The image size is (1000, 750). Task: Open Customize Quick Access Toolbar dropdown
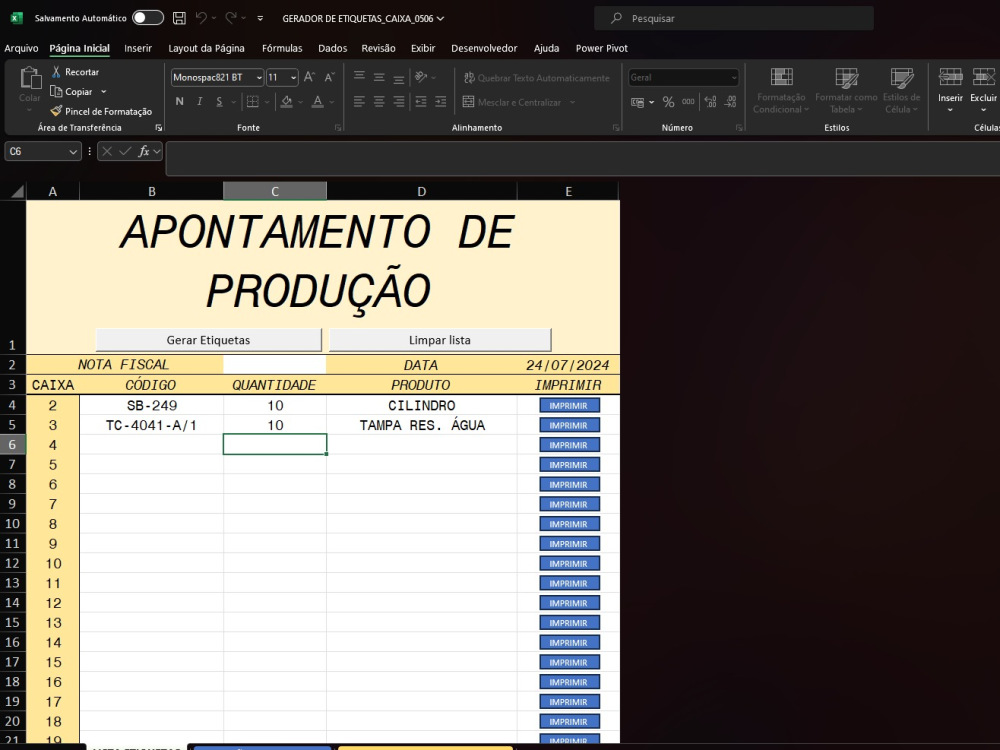tap(260, 18)
